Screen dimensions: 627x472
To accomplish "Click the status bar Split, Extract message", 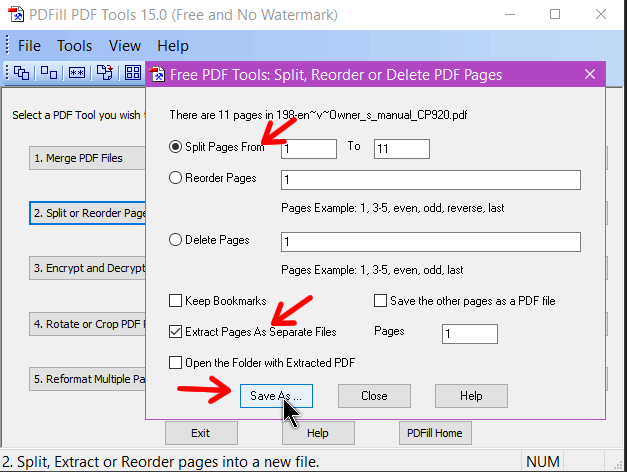I will pyautogui.click(x=161, y=462).
